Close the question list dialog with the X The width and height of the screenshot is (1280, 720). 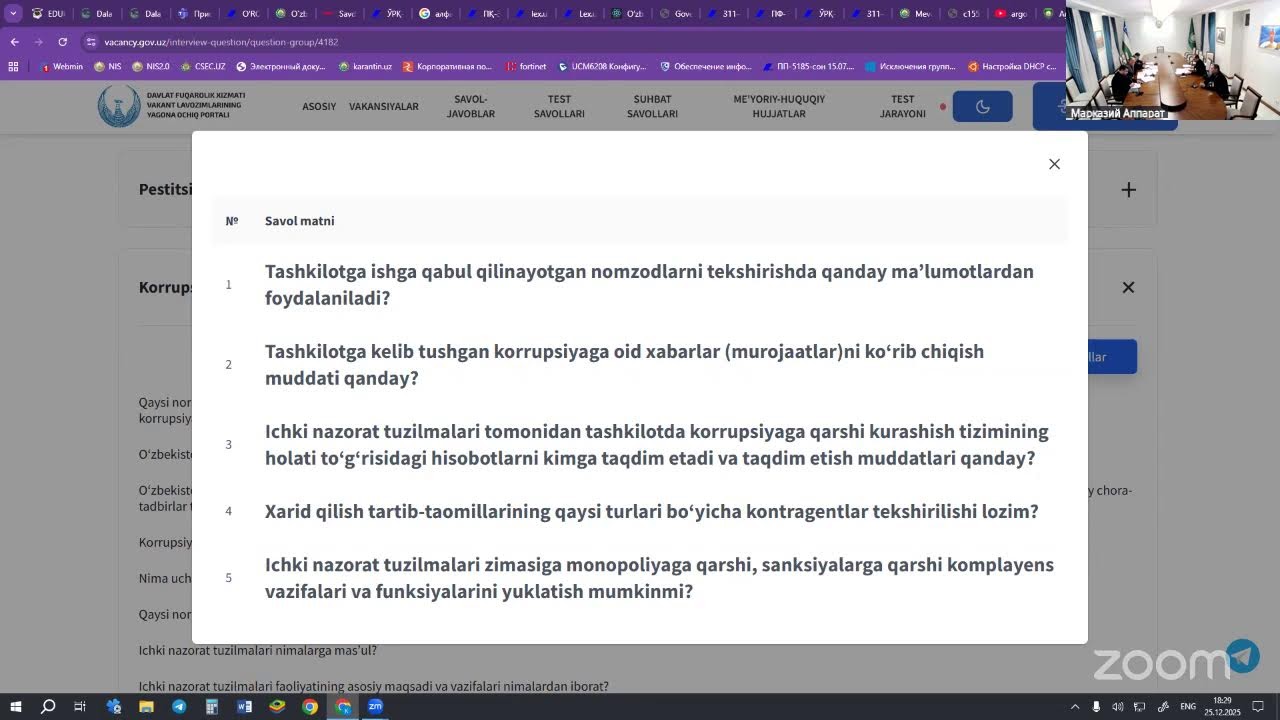coord(1054,164)
